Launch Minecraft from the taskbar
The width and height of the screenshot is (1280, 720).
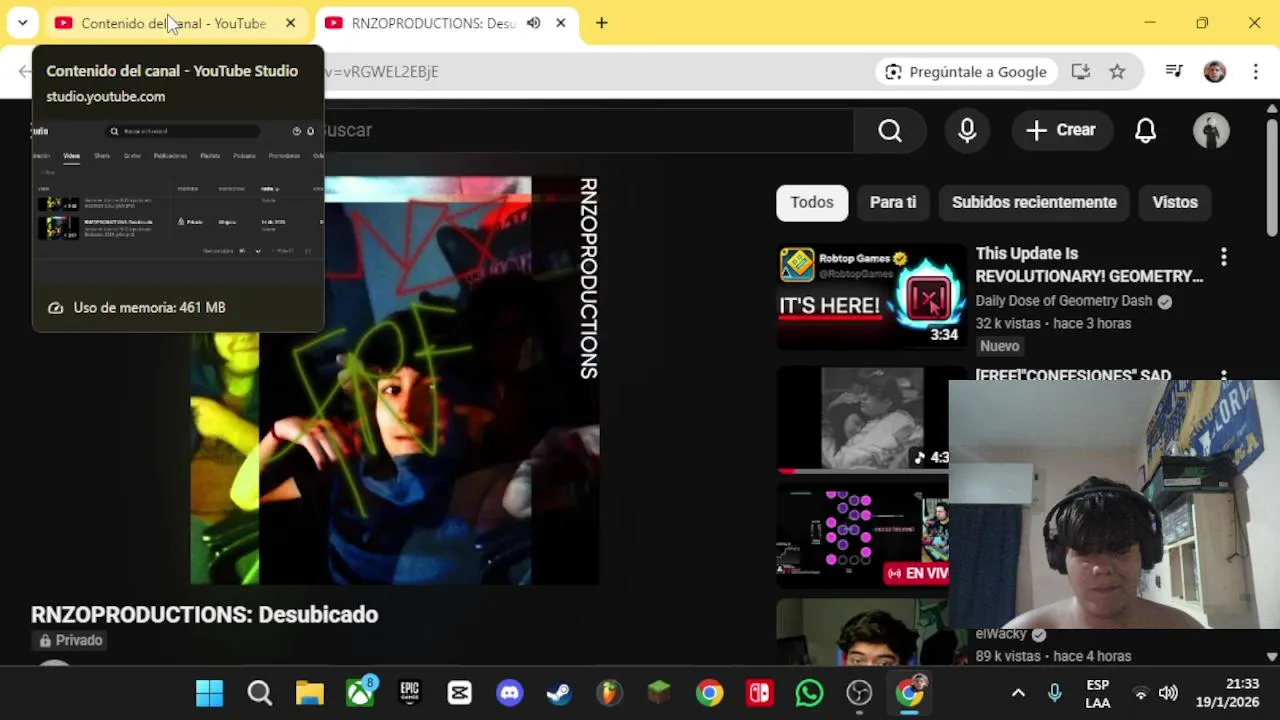click(659, 693)
